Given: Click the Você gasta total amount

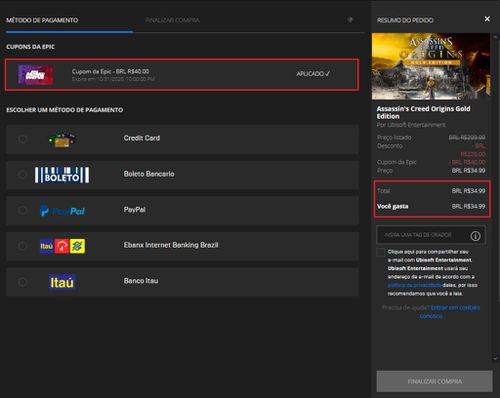Looking at the screenshot, I should click(468, 206).
